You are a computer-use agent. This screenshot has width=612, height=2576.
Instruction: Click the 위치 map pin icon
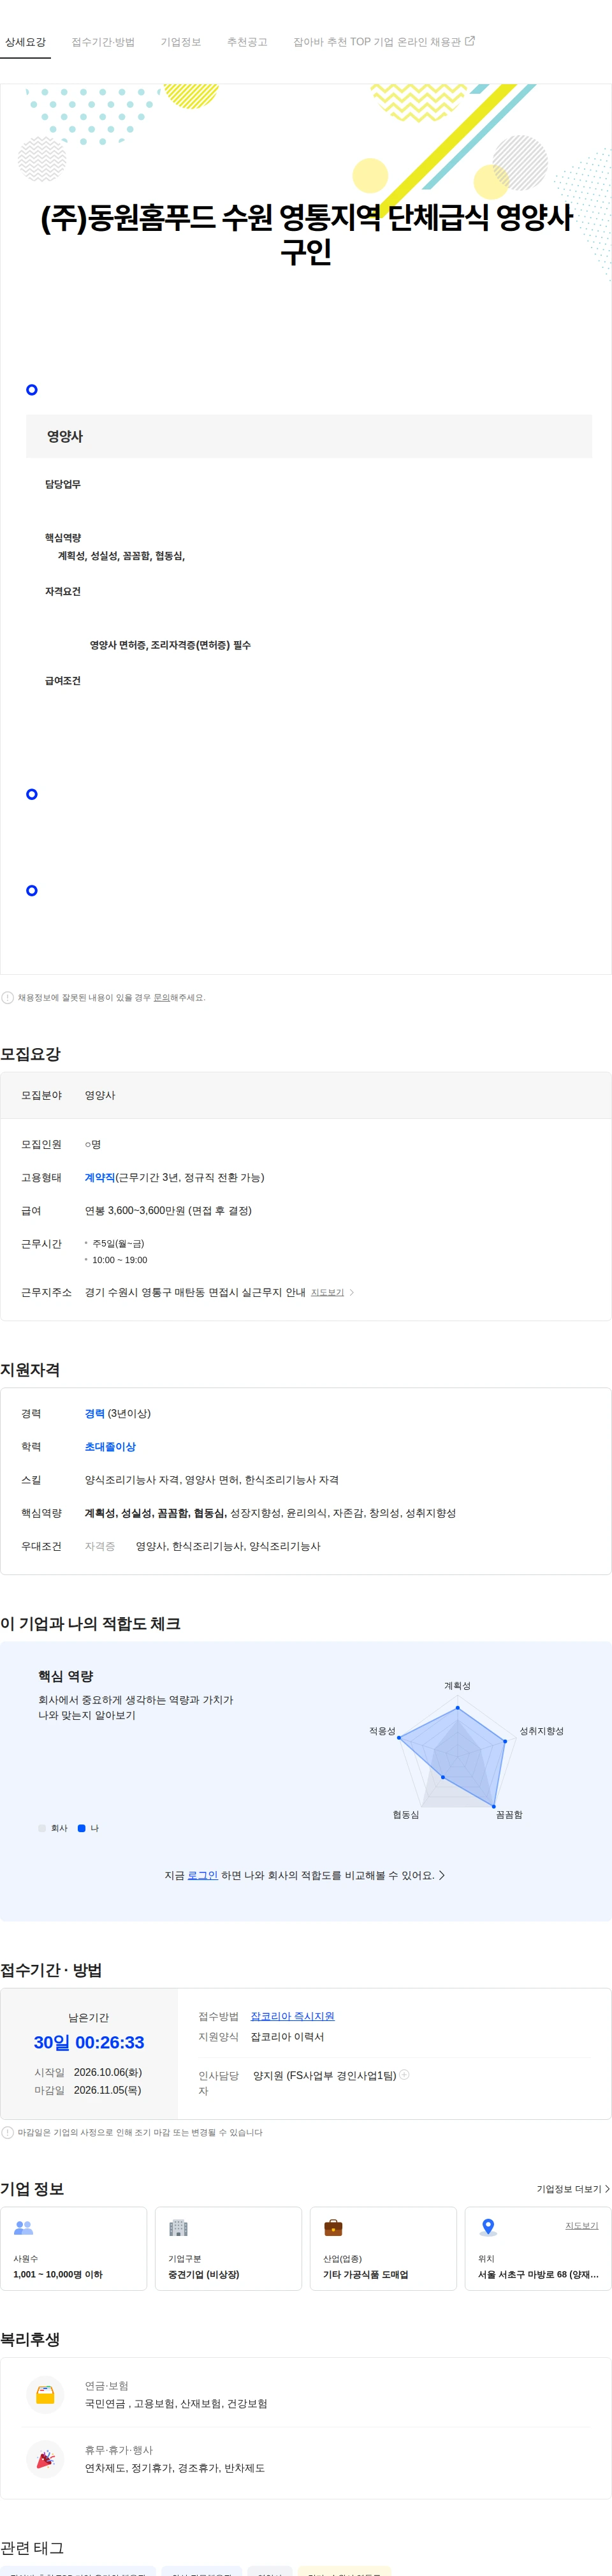pos(488,2228)
